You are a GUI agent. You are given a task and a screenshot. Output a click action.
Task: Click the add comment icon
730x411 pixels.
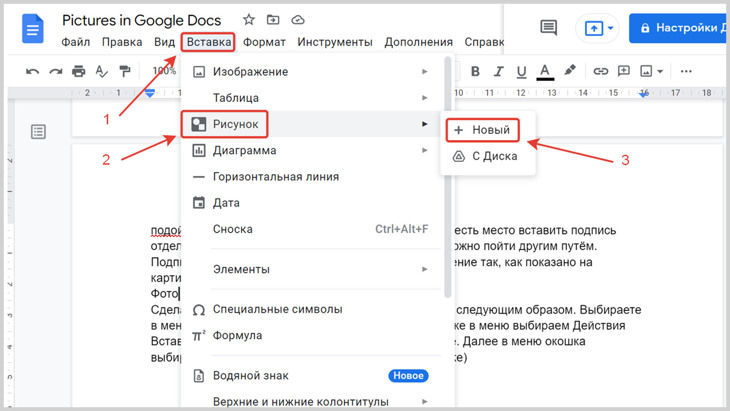(x=623, y=71)
